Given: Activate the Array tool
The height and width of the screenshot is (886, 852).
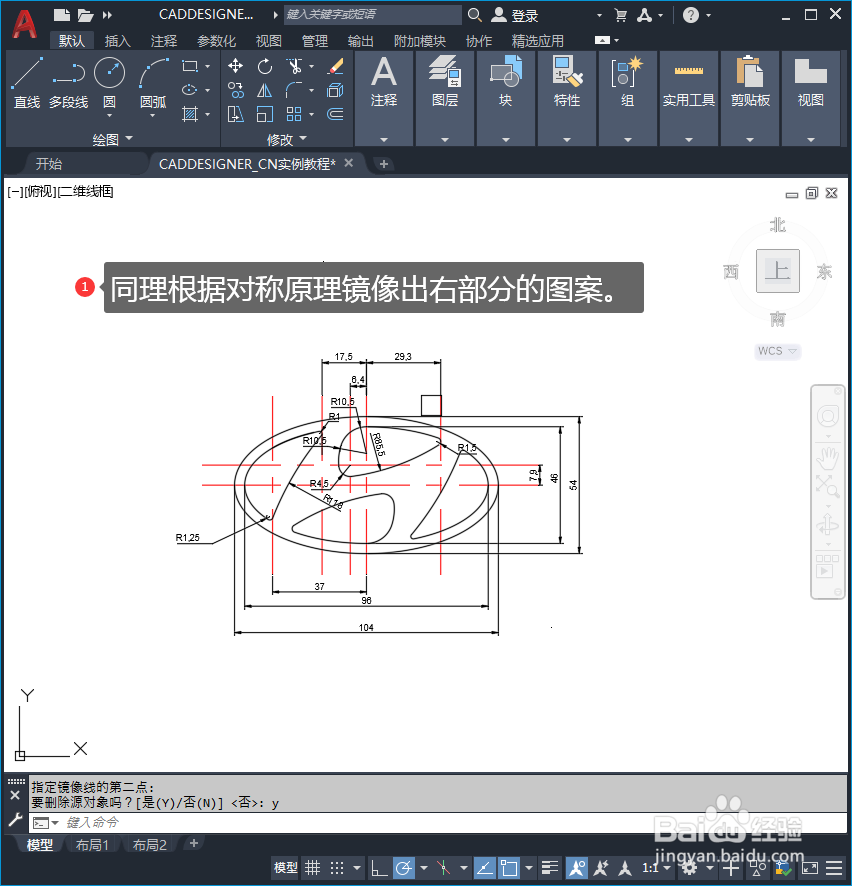Looking at the screenshot, I should [x=294, y=114].
